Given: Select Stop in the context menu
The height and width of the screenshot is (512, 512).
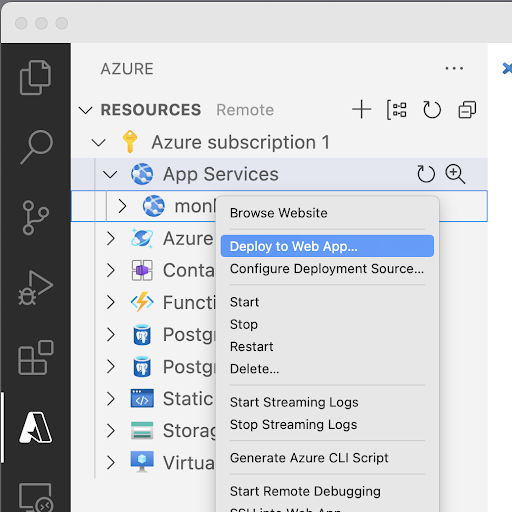Looking at the screenshot, I should 327,324.
